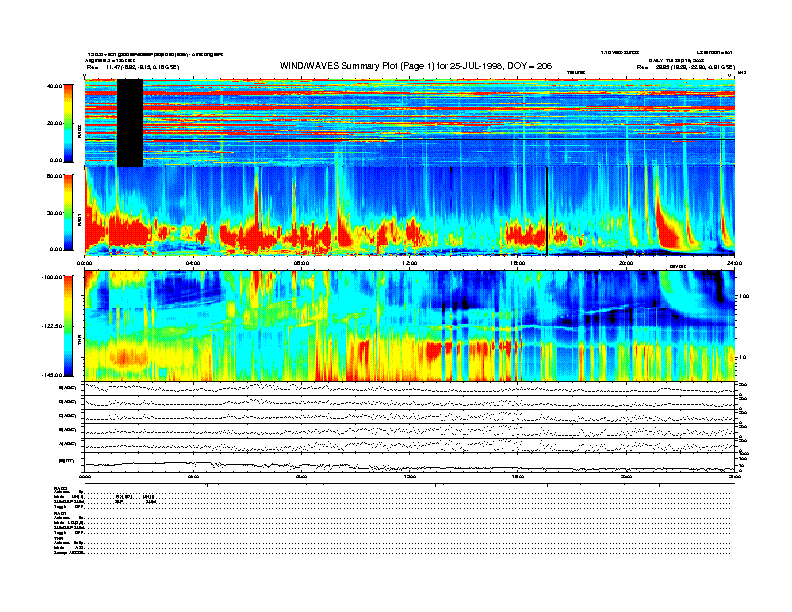Click the 24:00 tick label under middle spectrogram
This screenshot has height=612, width=792.
pyautogui.click(x=734, y=263)
